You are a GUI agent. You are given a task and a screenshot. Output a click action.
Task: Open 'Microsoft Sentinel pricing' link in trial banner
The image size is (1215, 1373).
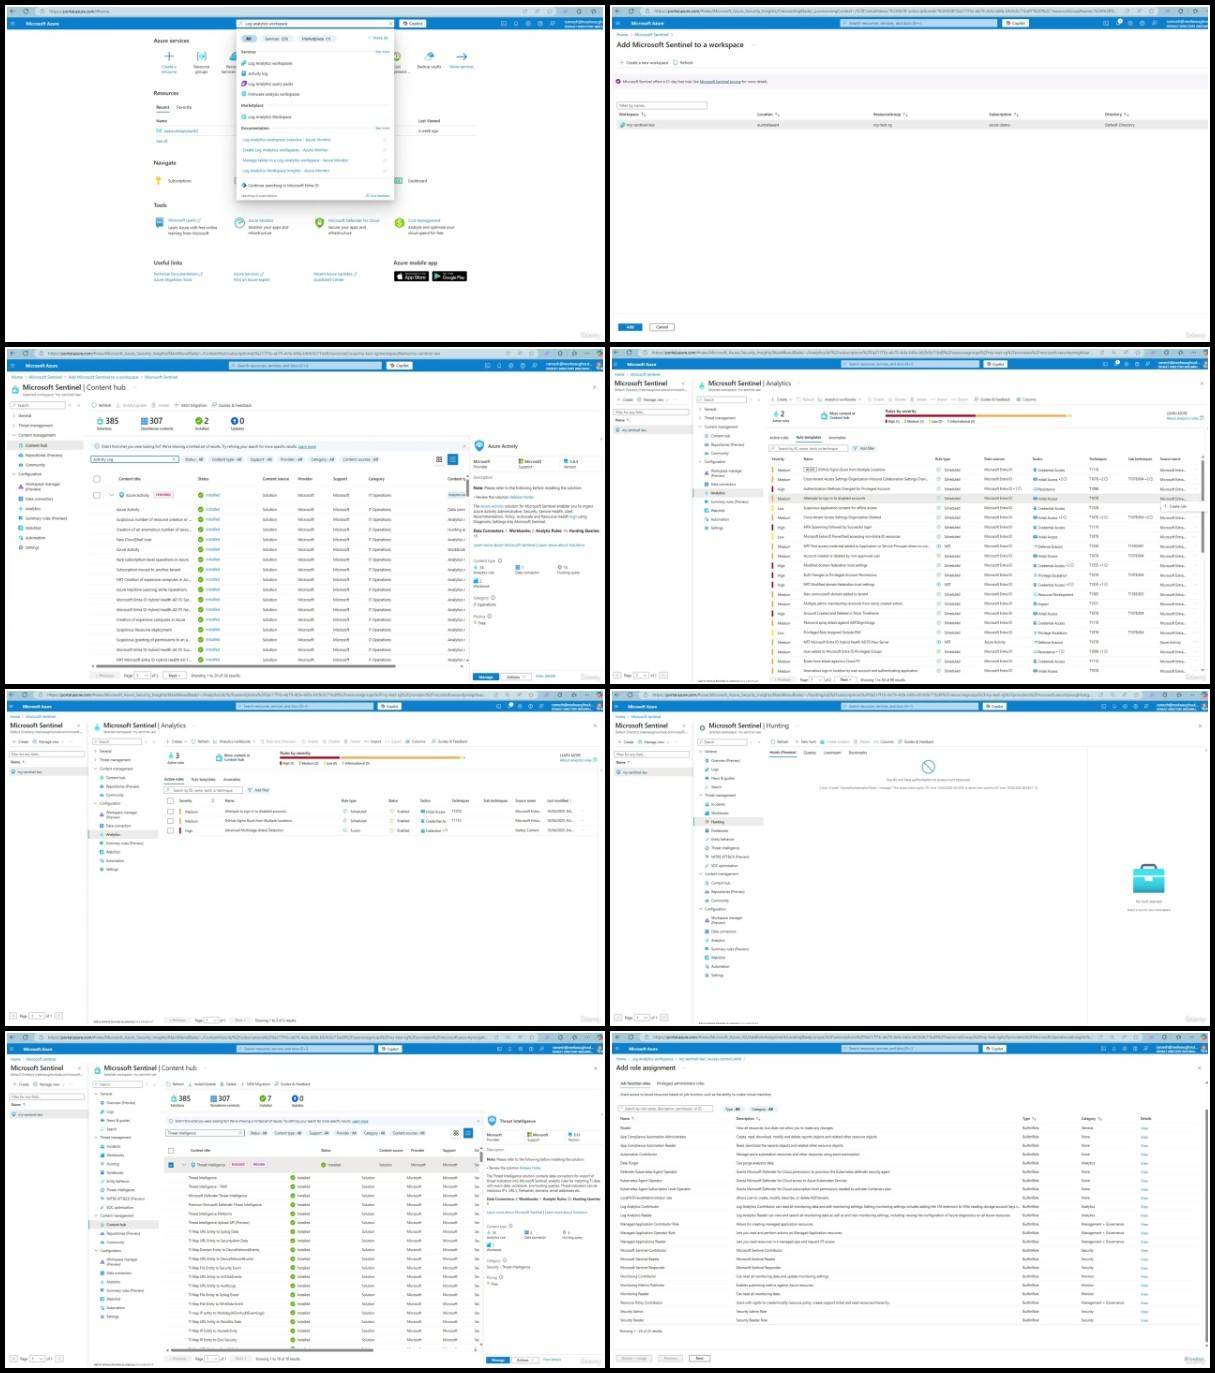[x=720, y=81]
